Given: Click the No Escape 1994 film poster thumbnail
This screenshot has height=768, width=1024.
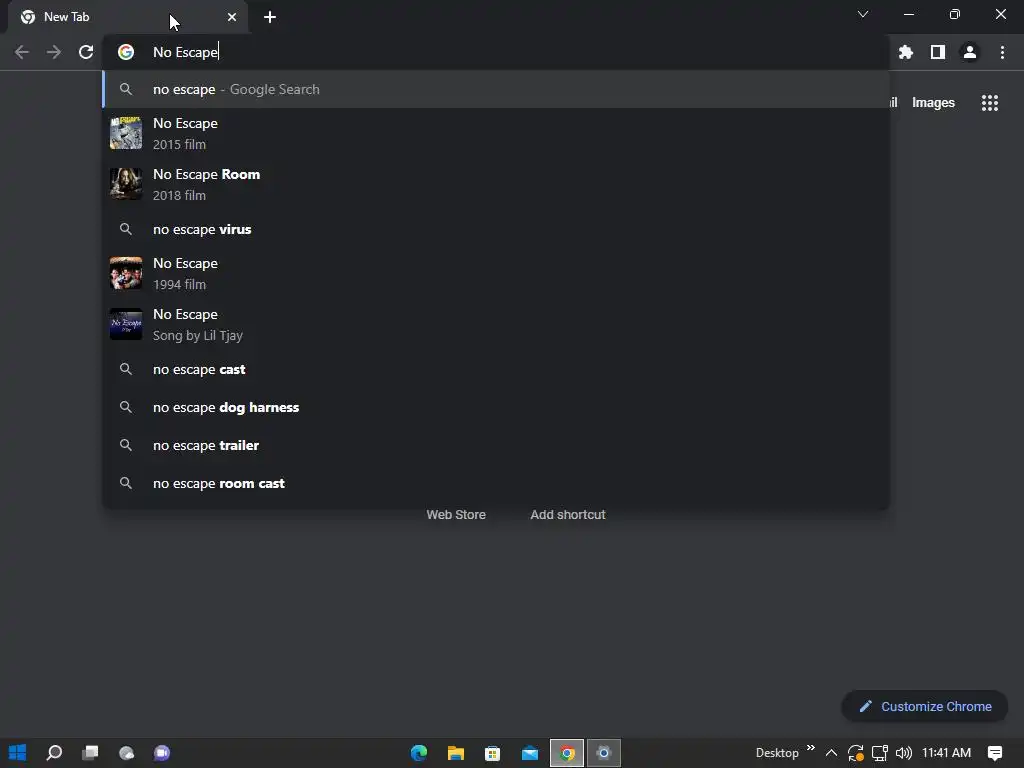Looking at the screenshot, I should [126, 273].
